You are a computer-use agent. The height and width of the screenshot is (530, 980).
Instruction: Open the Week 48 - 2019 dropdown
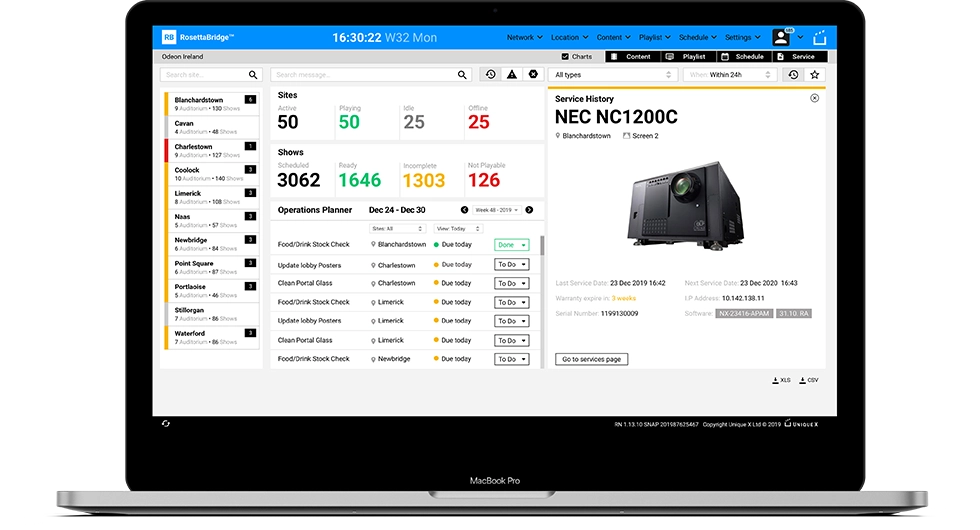tap(497, 210)
